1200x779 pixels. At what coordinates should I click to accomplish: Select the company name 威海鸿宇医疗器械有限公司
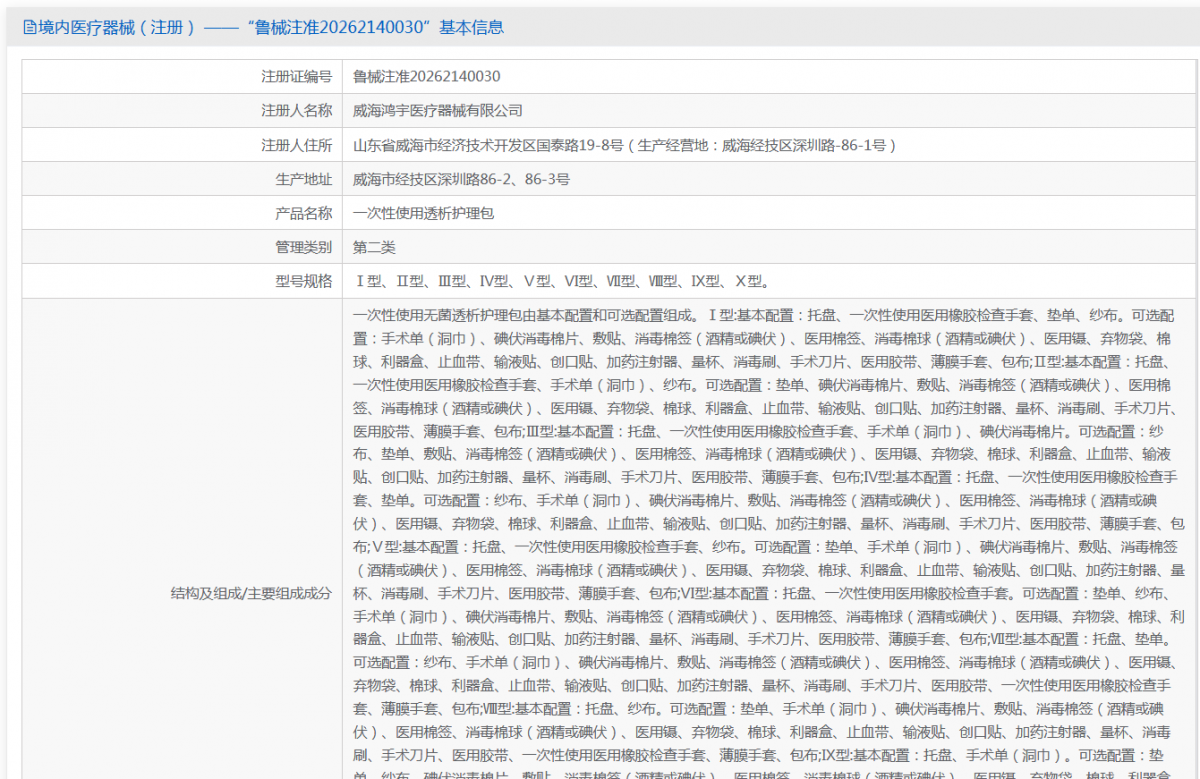[435, 110]
